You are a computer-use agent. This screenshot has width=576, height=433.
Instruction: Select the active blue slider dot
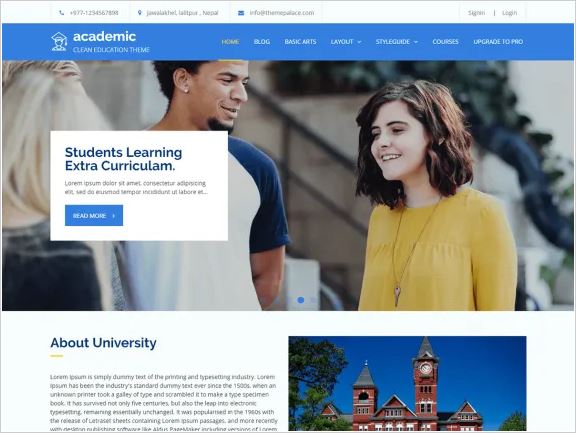click(x=300, y=300)
